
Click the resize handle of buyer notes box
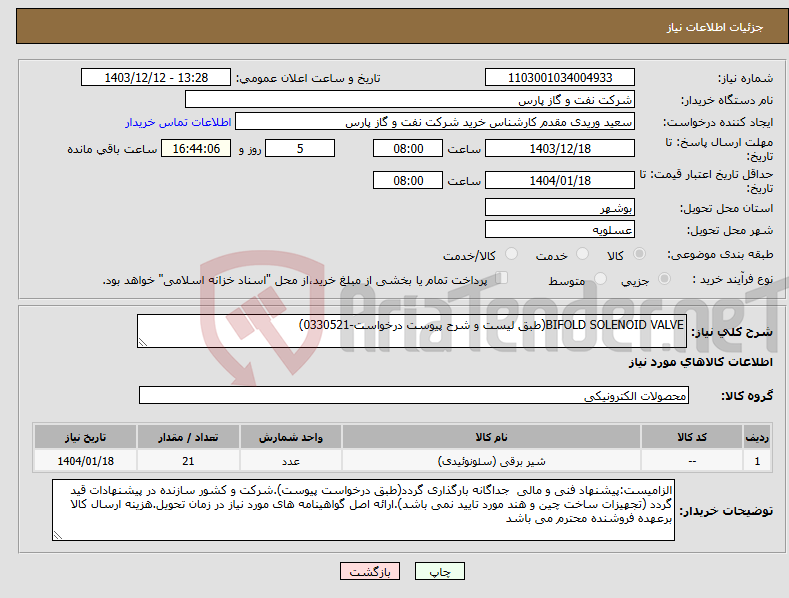click(x=58, y=536)
